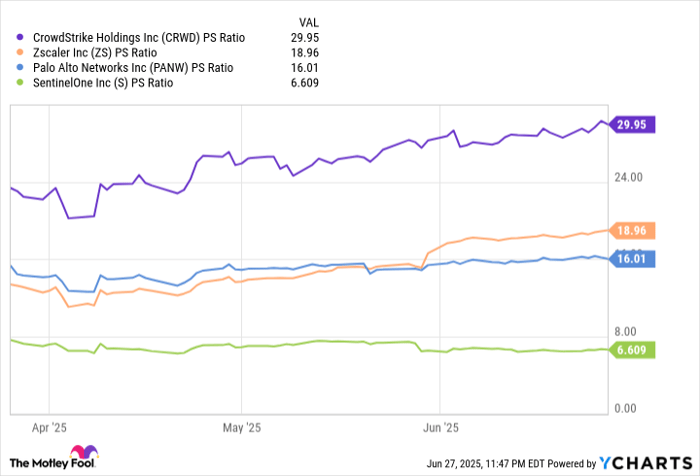Click the Jun '25 axis label
Screen dimensions: 700x476
(x=439, y=425)
